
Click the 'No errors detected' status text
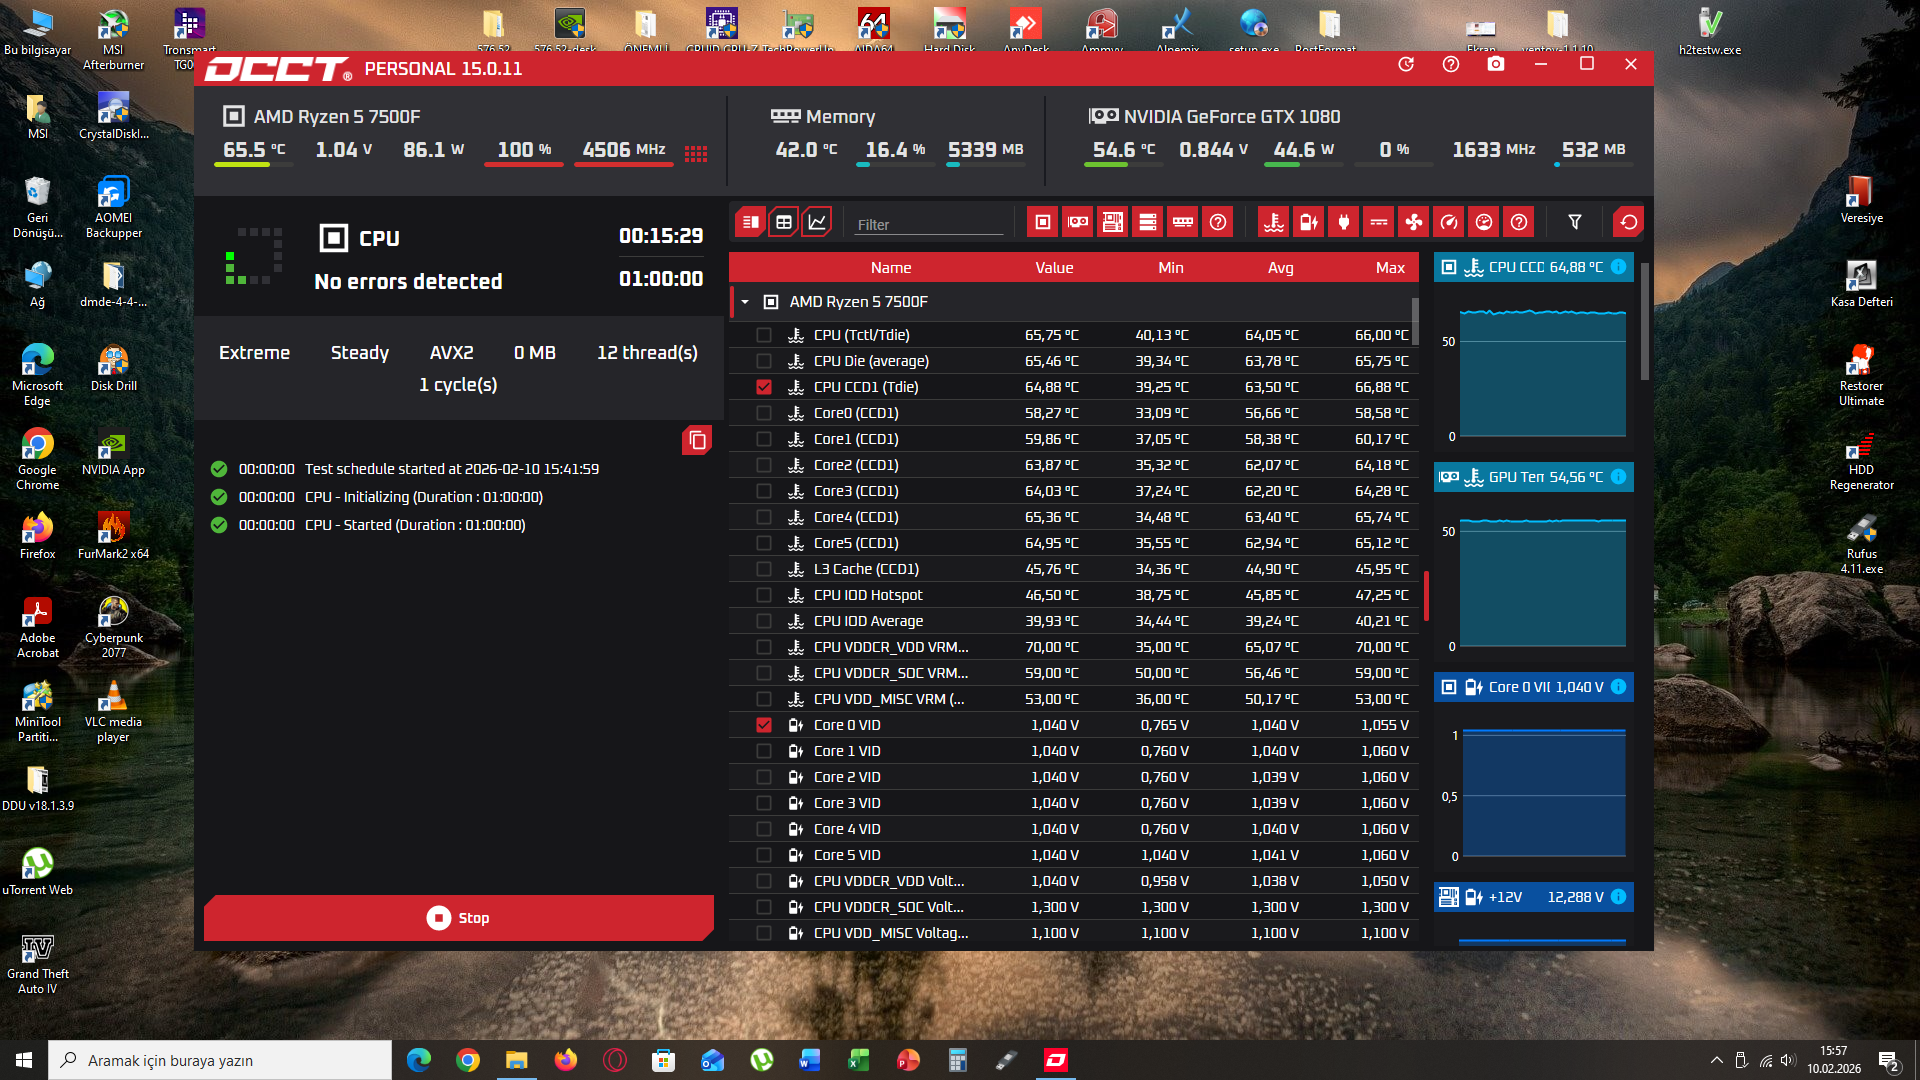click(x=408, y=282)
